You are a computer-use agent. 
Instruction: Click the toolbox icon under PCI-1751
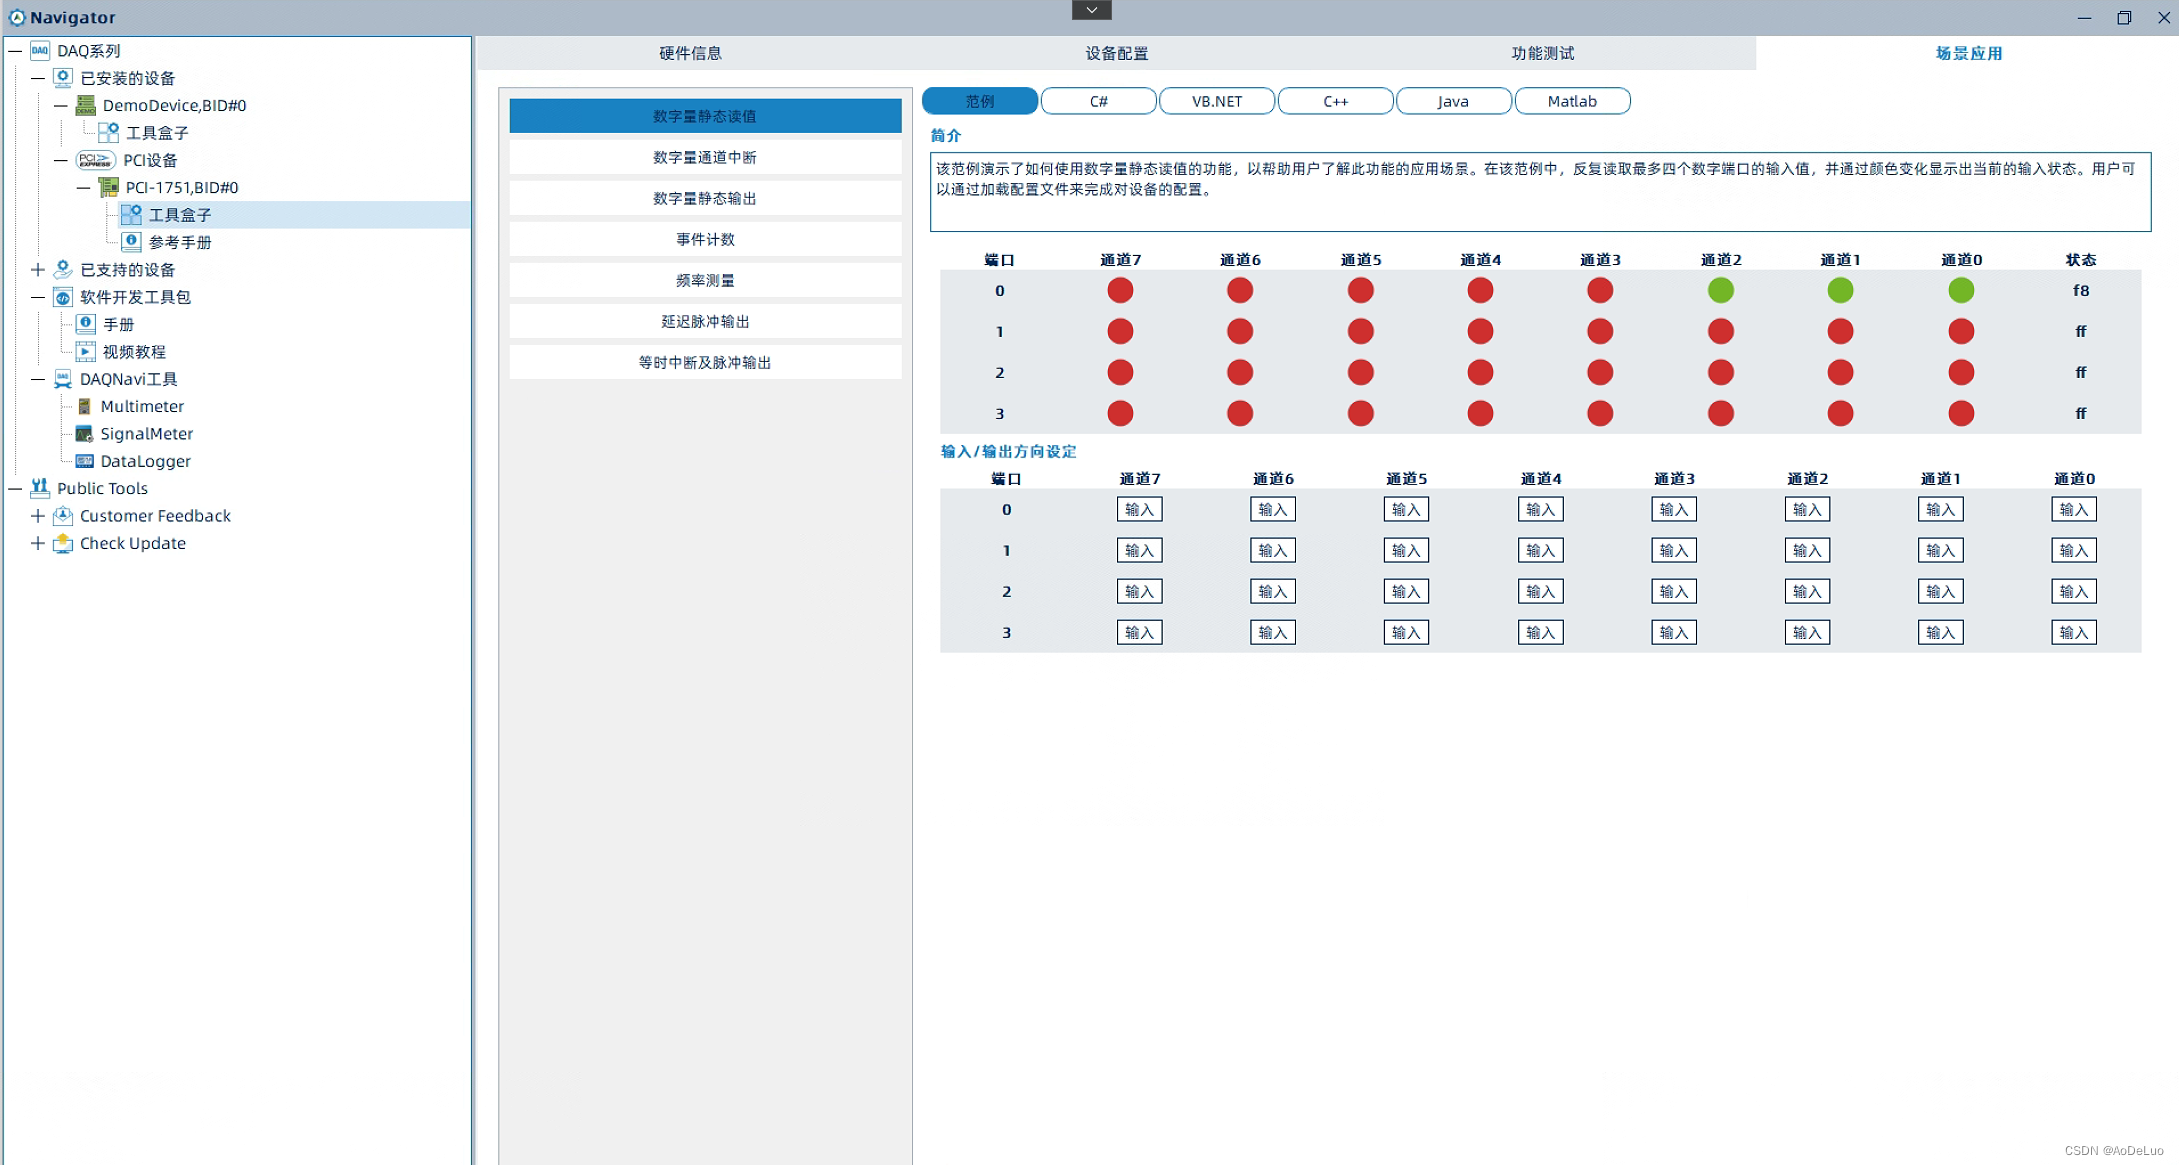(x=131, y=214)
